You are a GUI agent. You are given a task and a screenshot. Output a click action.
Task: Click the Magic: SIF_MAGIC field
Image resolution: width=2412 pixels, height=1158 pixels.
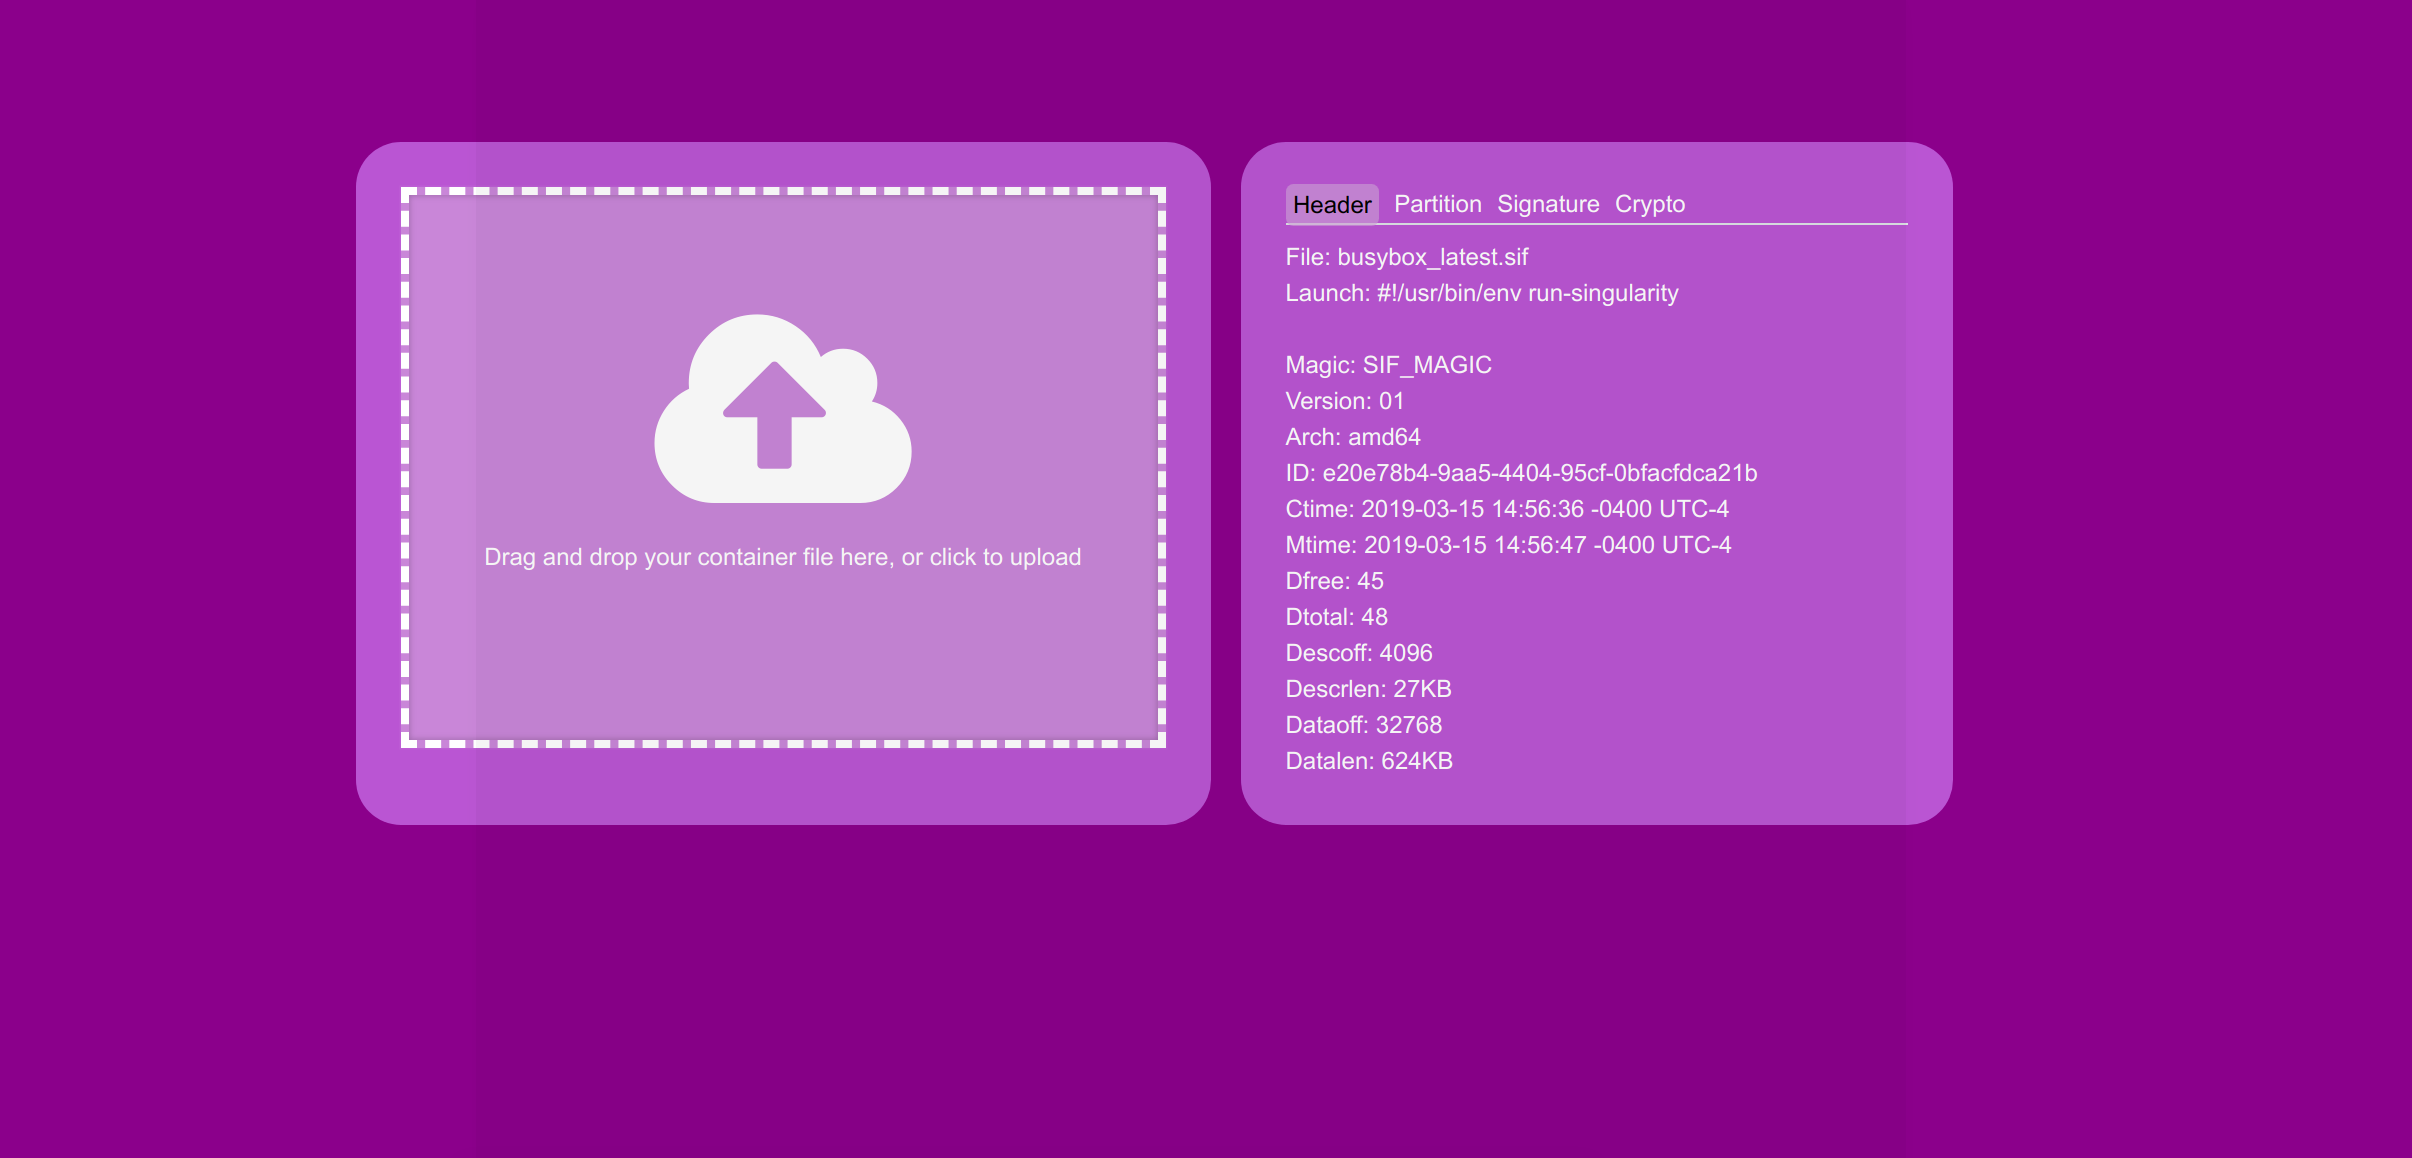pyautogui.click(x=1388, y=365)
